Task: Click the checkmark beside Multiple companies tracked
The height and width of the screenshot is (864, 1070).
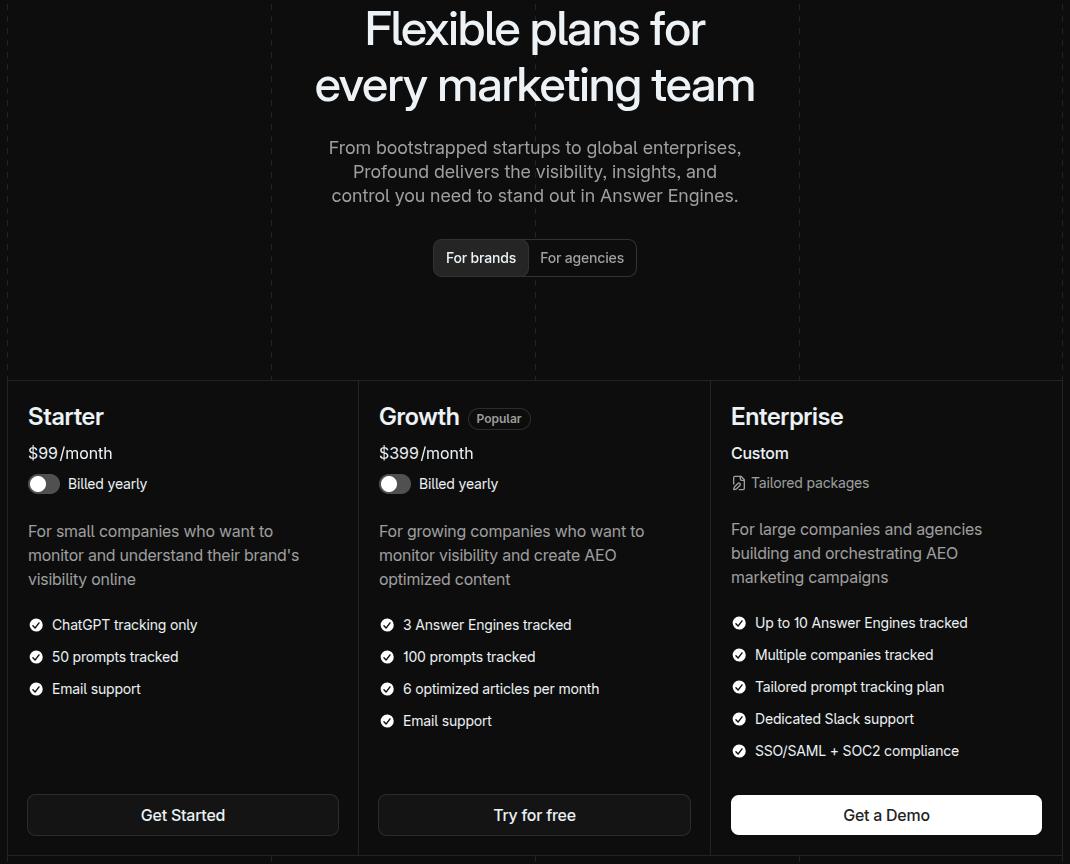Action: pos(739,655)
